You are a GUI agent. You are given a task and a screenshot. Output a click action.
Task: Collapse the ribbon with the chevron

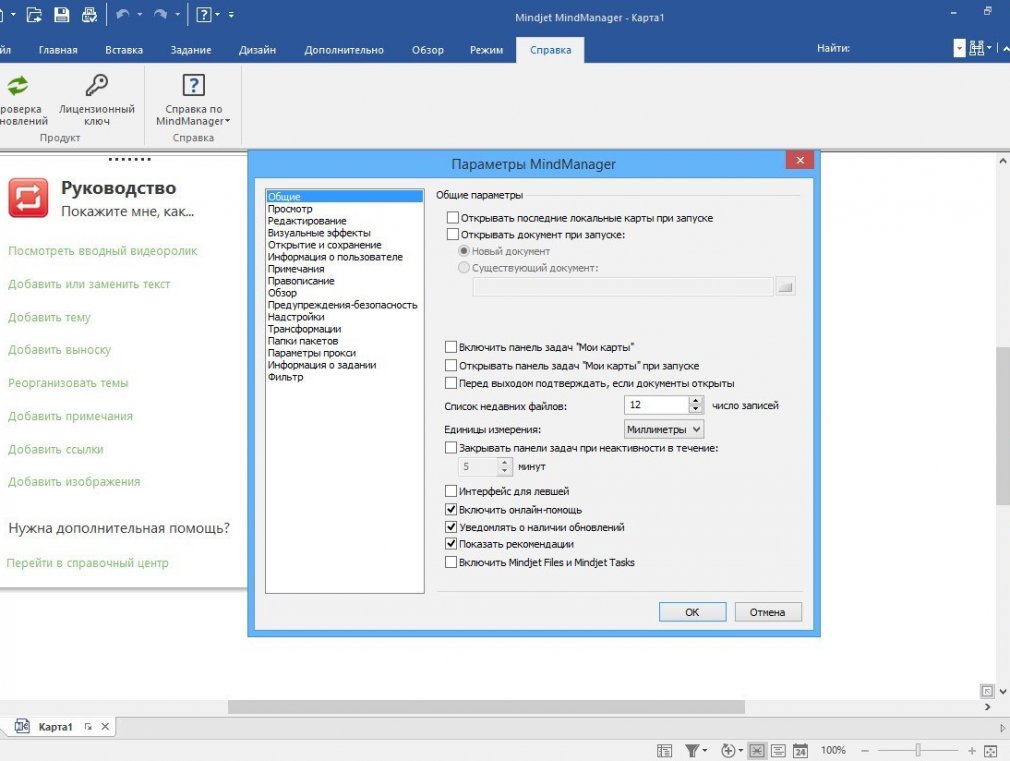[1005, 48]
